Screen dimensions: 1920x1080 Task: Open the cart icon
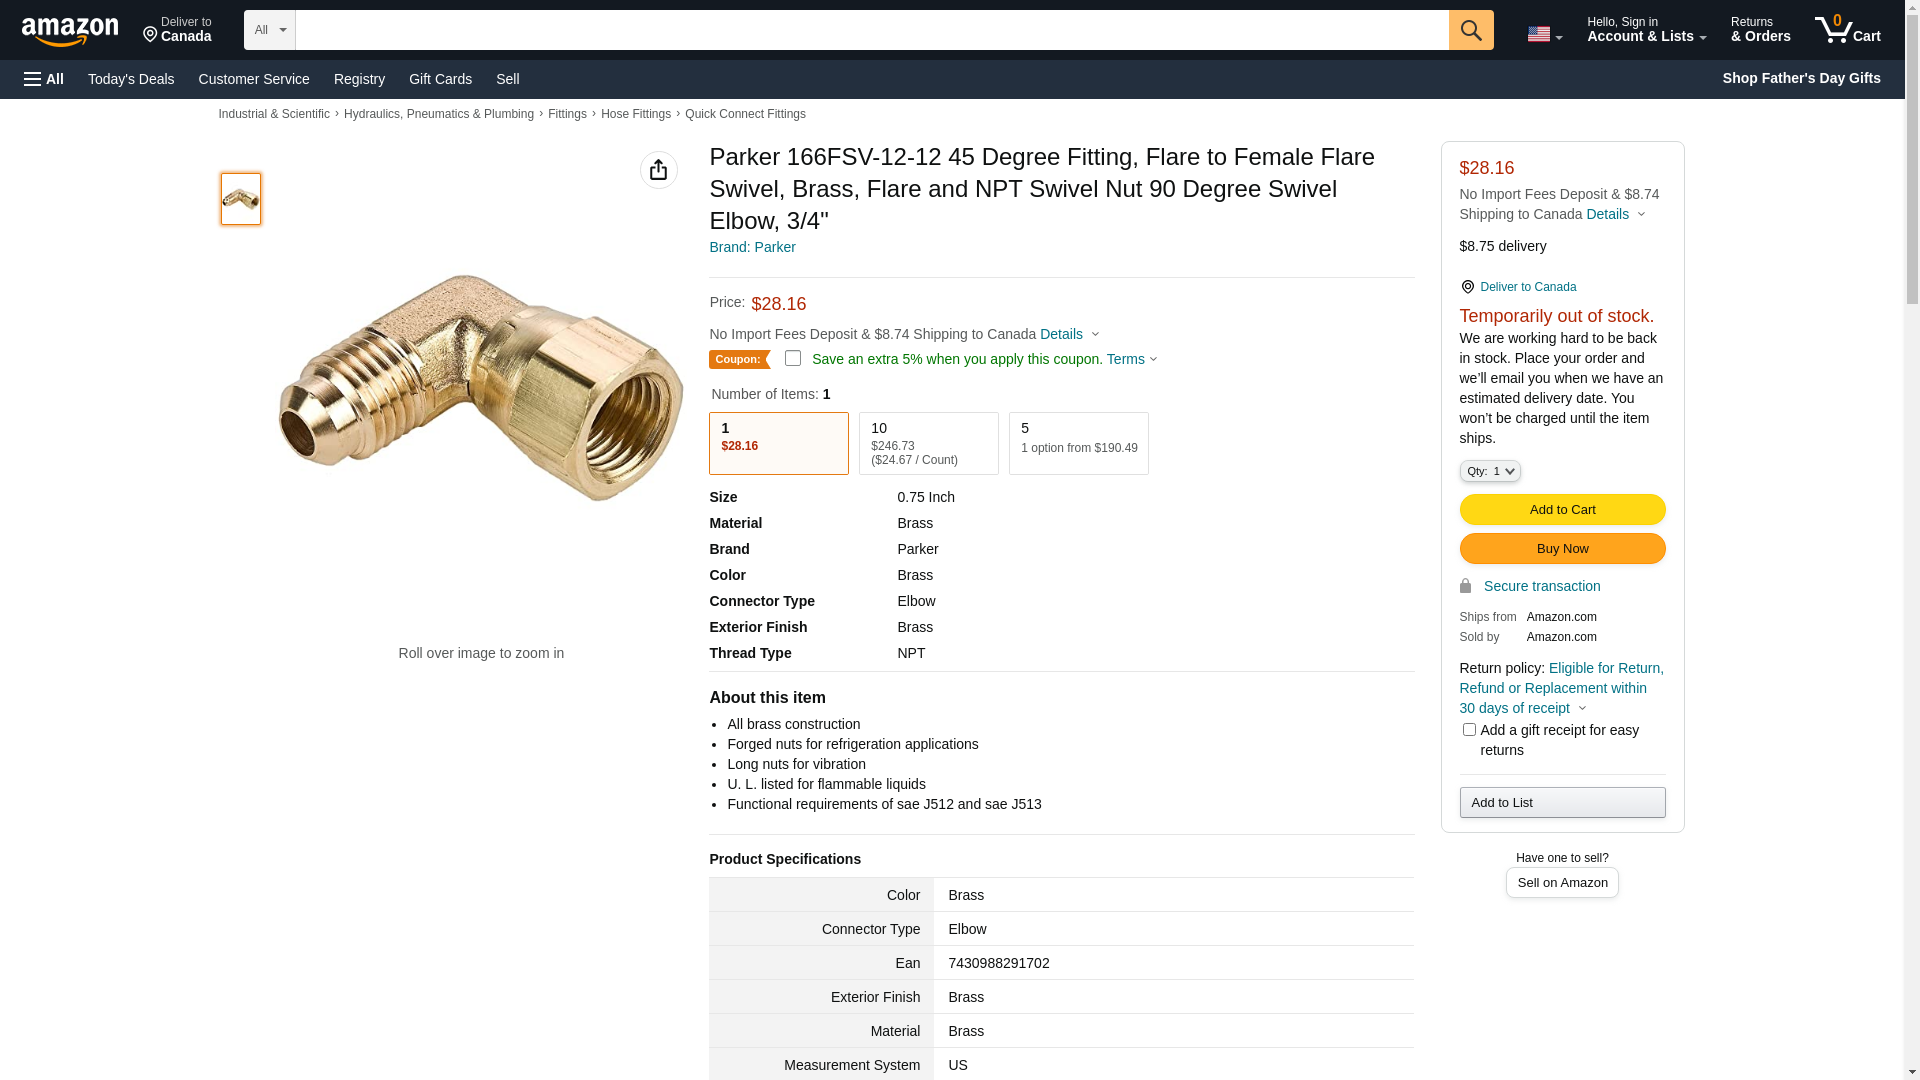(1847, 30)
